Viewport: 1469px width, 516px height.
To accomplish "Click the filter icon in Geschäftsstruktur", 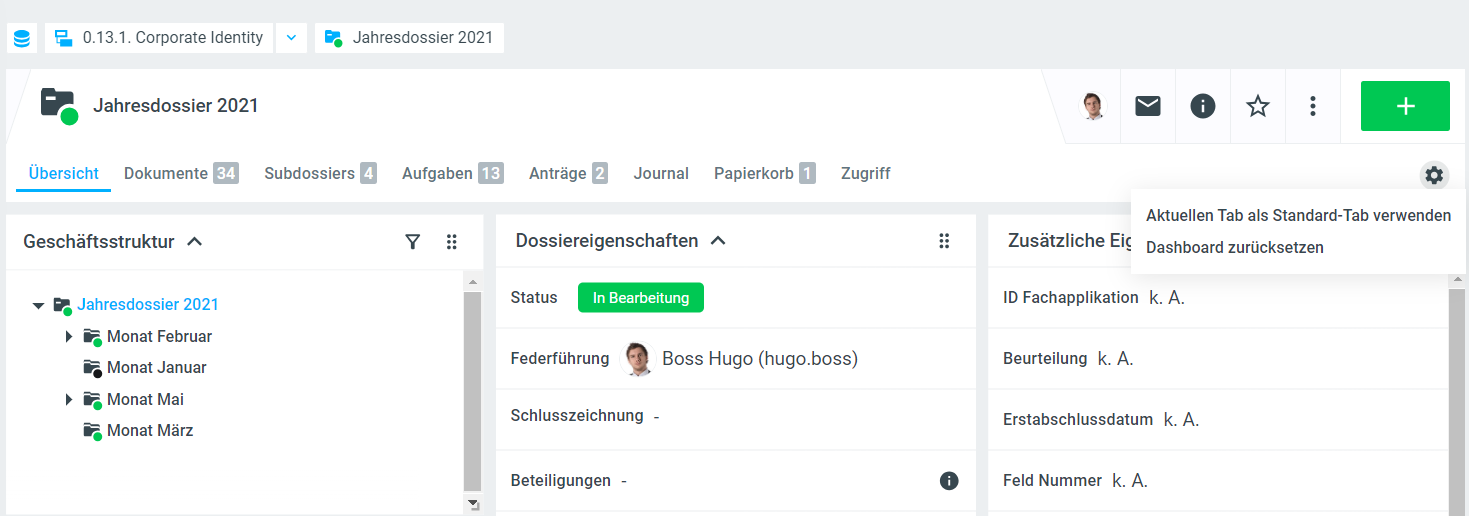I will point(412,241).
